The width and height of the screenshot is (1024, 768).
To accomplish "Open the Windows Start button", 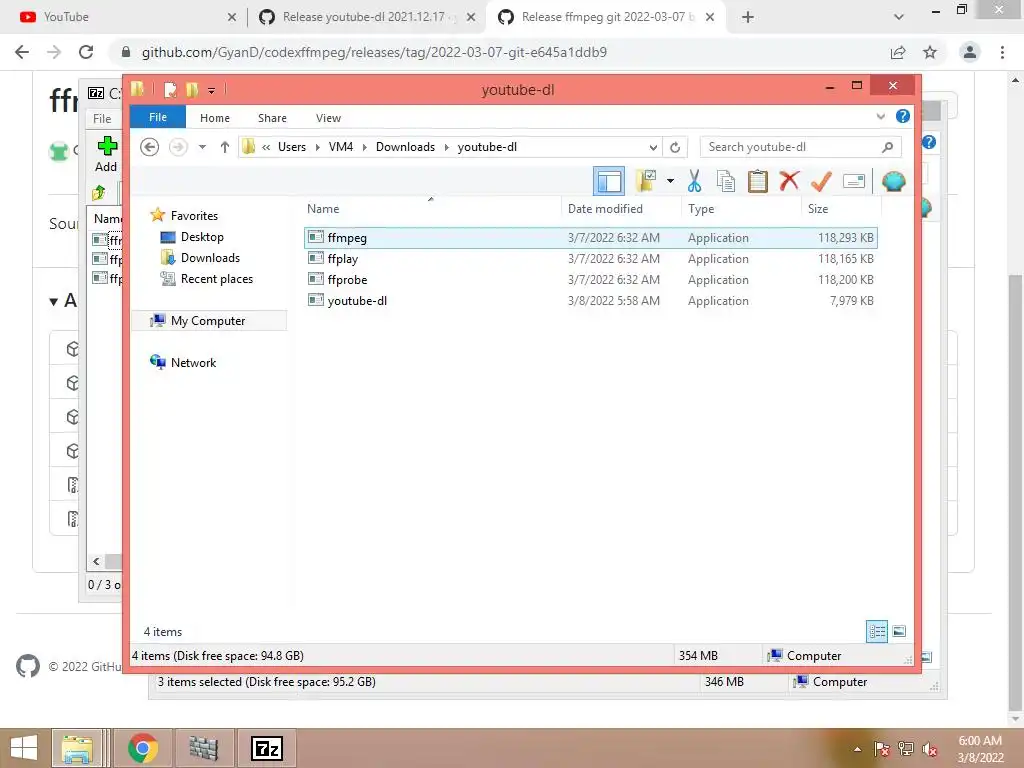I will (x=24, y=748).
